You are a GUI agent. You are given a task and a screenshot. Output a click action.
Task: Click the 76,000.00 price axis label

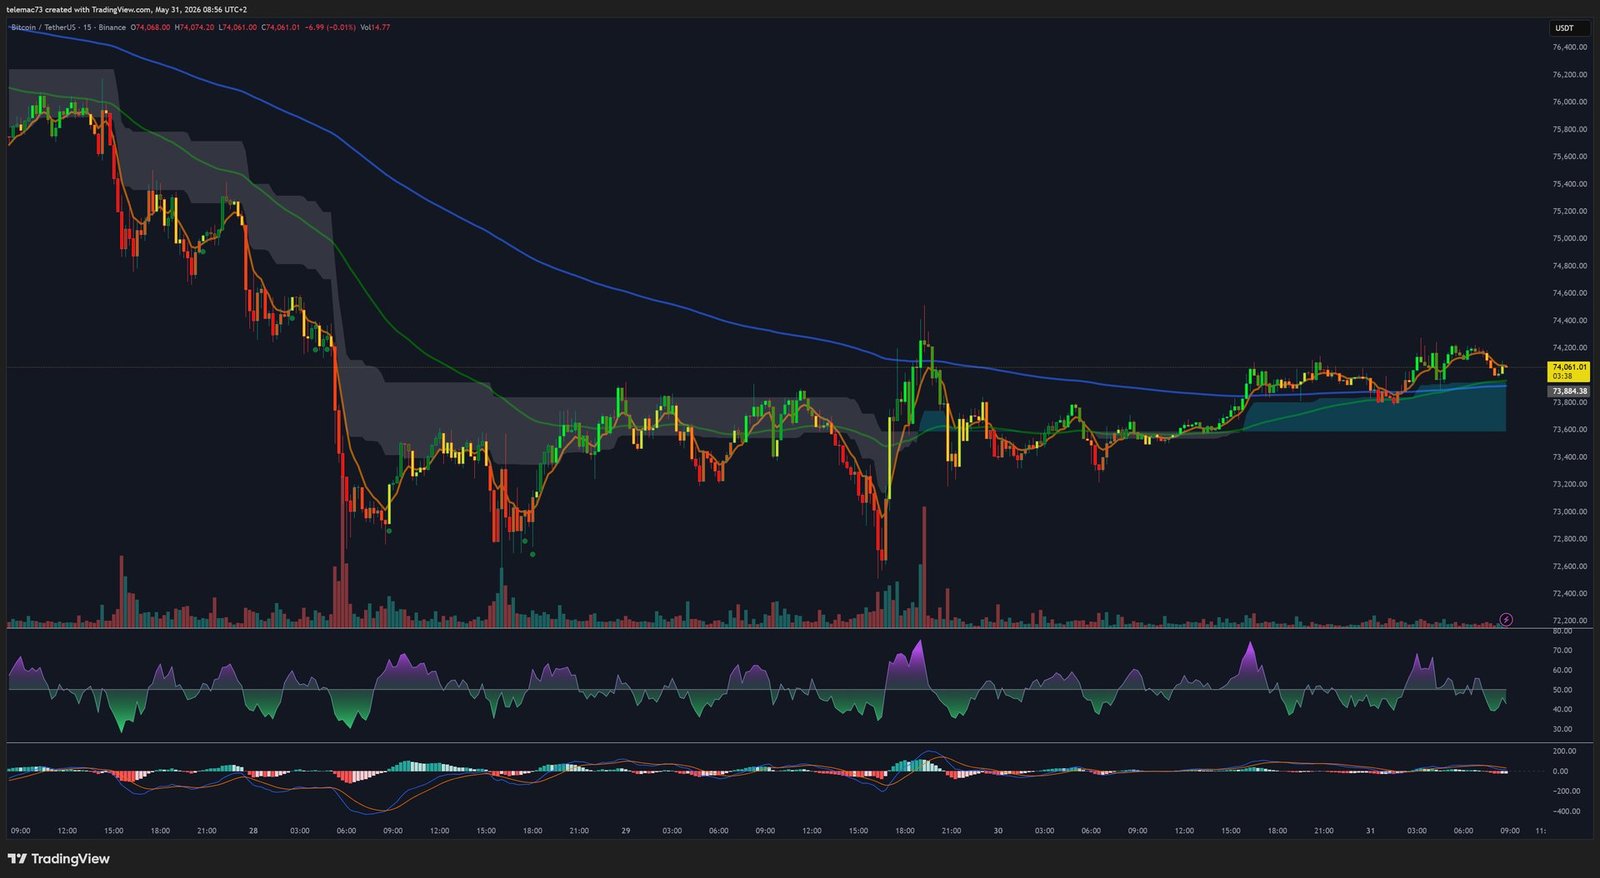pyautogui.click(x=1569, y=102)
